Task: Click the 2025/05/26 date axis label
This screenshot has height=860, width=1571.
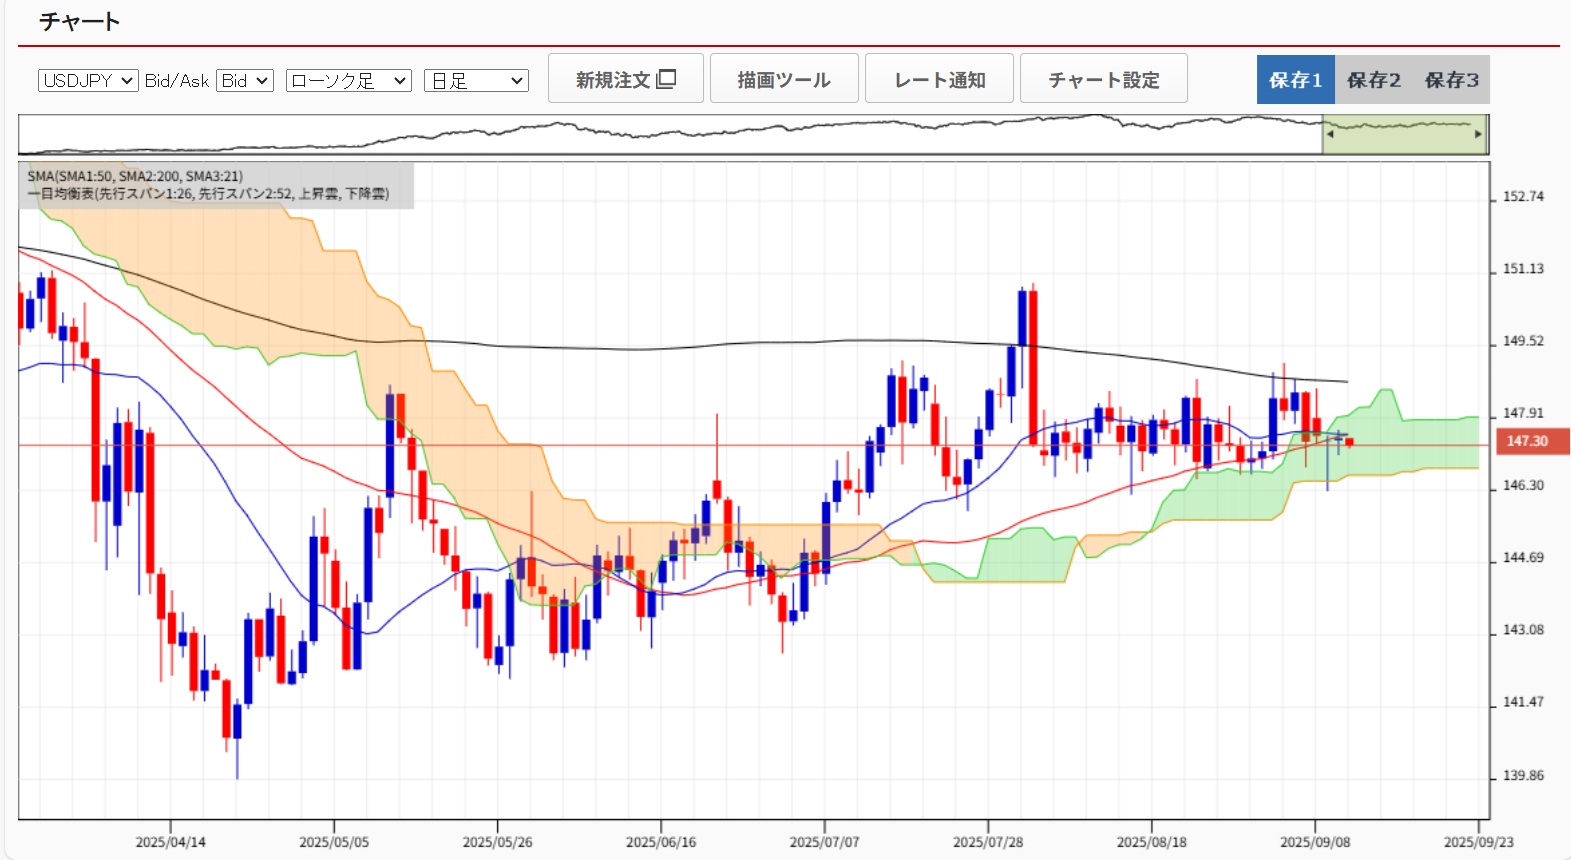Action: (x=498, y=842)
